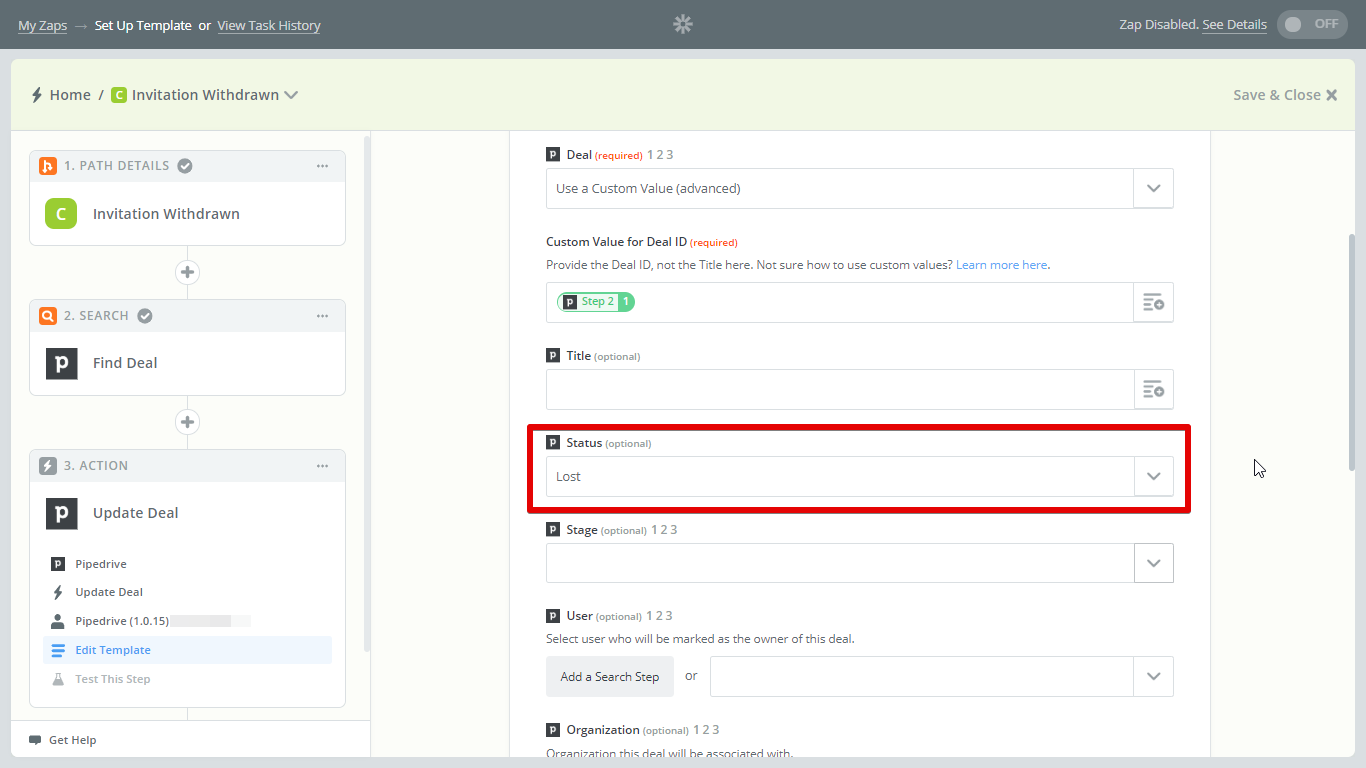The image size is (1366, 768).
Task: Open Learn more here link
Action: [x=1001, y=265]
